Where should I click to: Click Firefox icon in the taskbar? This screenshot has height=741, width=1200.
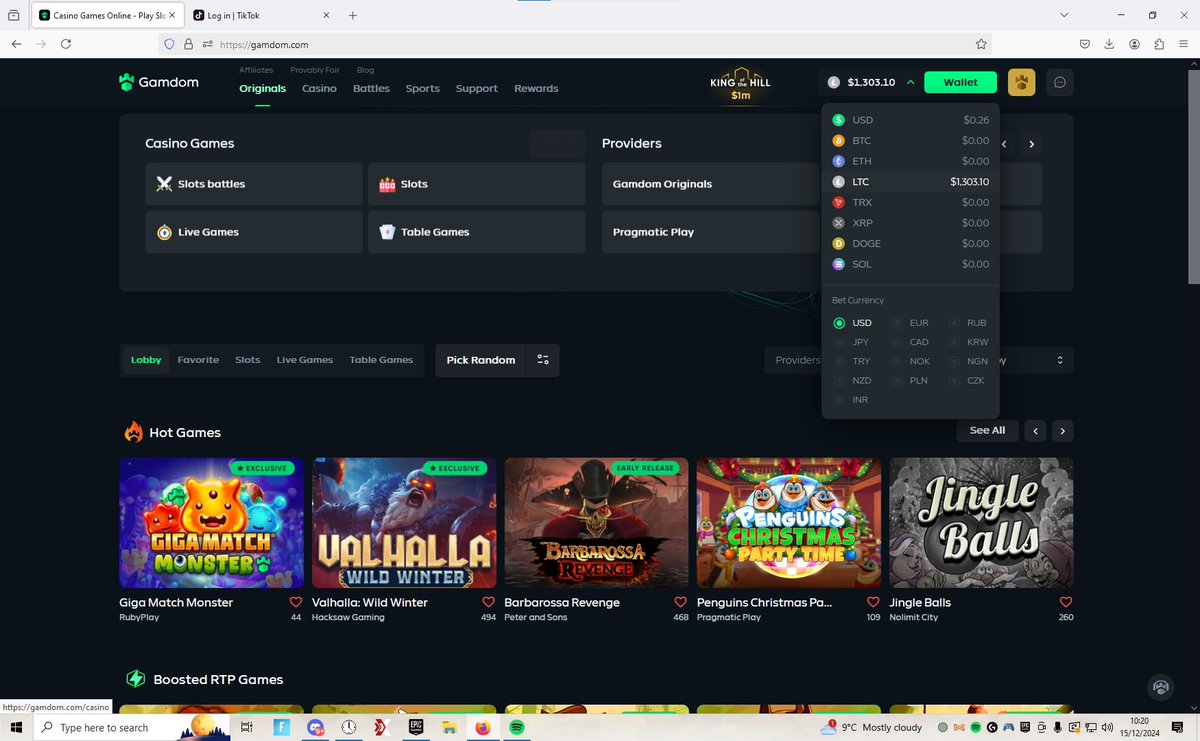pyautogui.click(x=483, y=727)
